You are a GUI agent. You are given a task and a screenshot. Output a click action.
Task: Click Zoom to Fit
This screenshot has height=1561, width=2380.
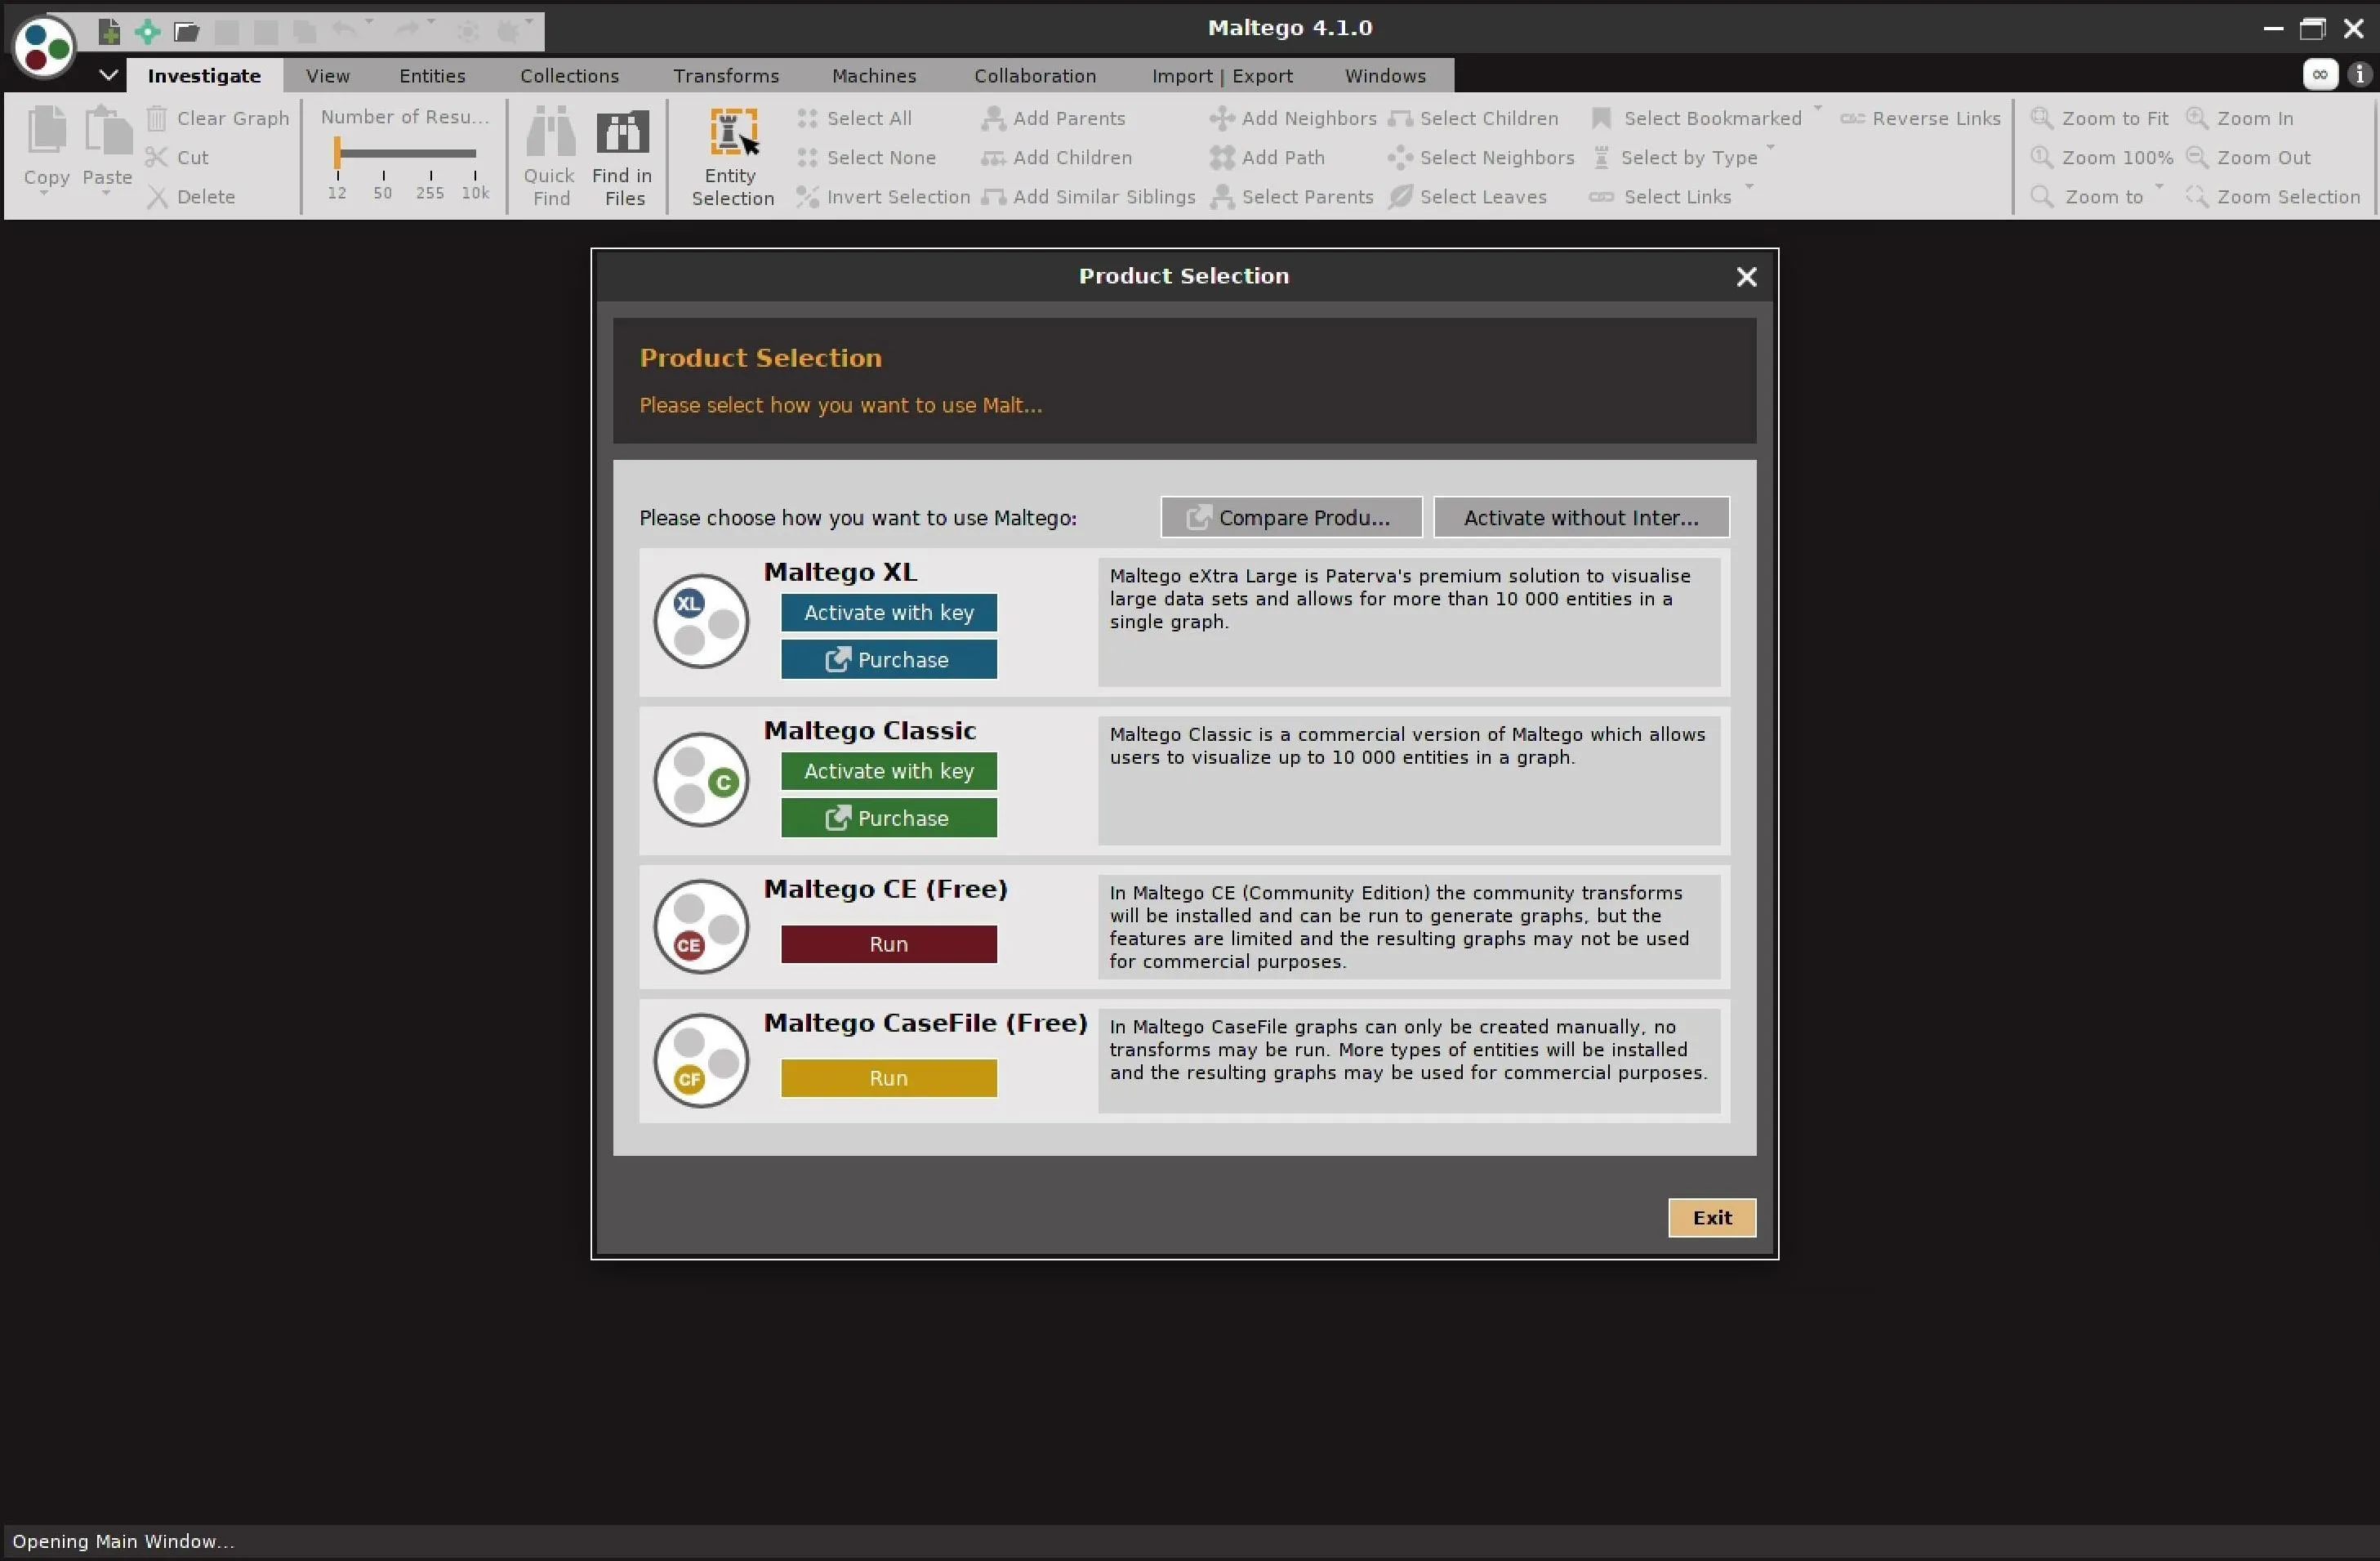(2100, 118)
